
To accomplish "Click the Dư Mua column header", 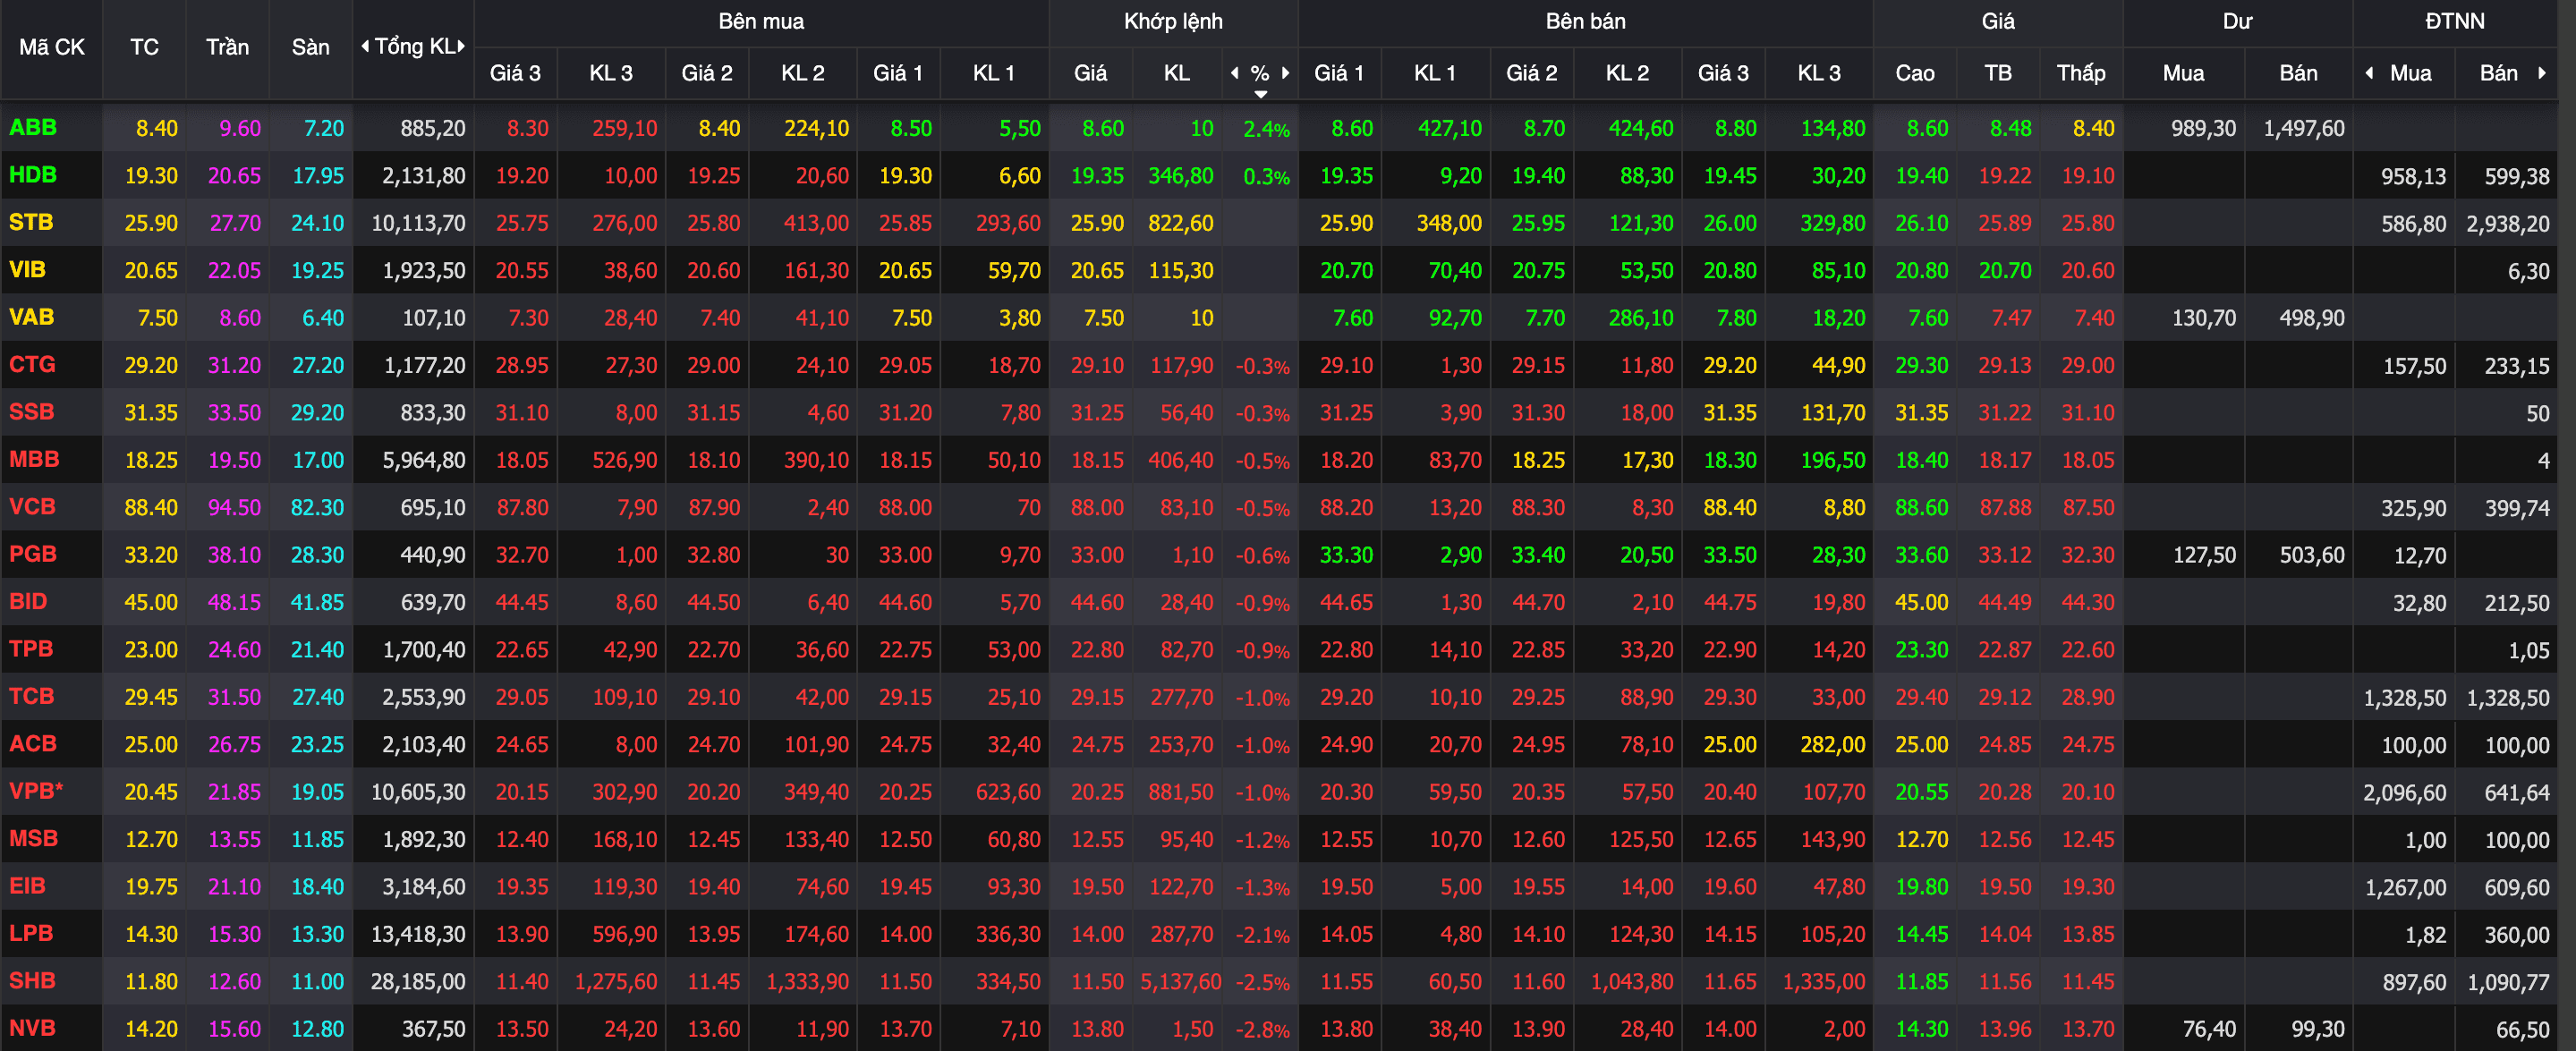I will click(2184, 73).
